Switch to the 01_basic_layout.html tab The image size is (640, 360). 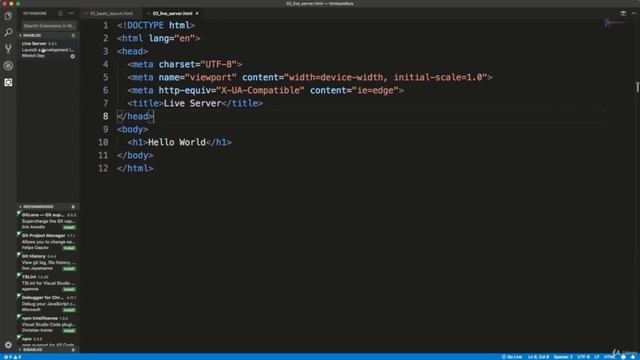coord(111,13)
